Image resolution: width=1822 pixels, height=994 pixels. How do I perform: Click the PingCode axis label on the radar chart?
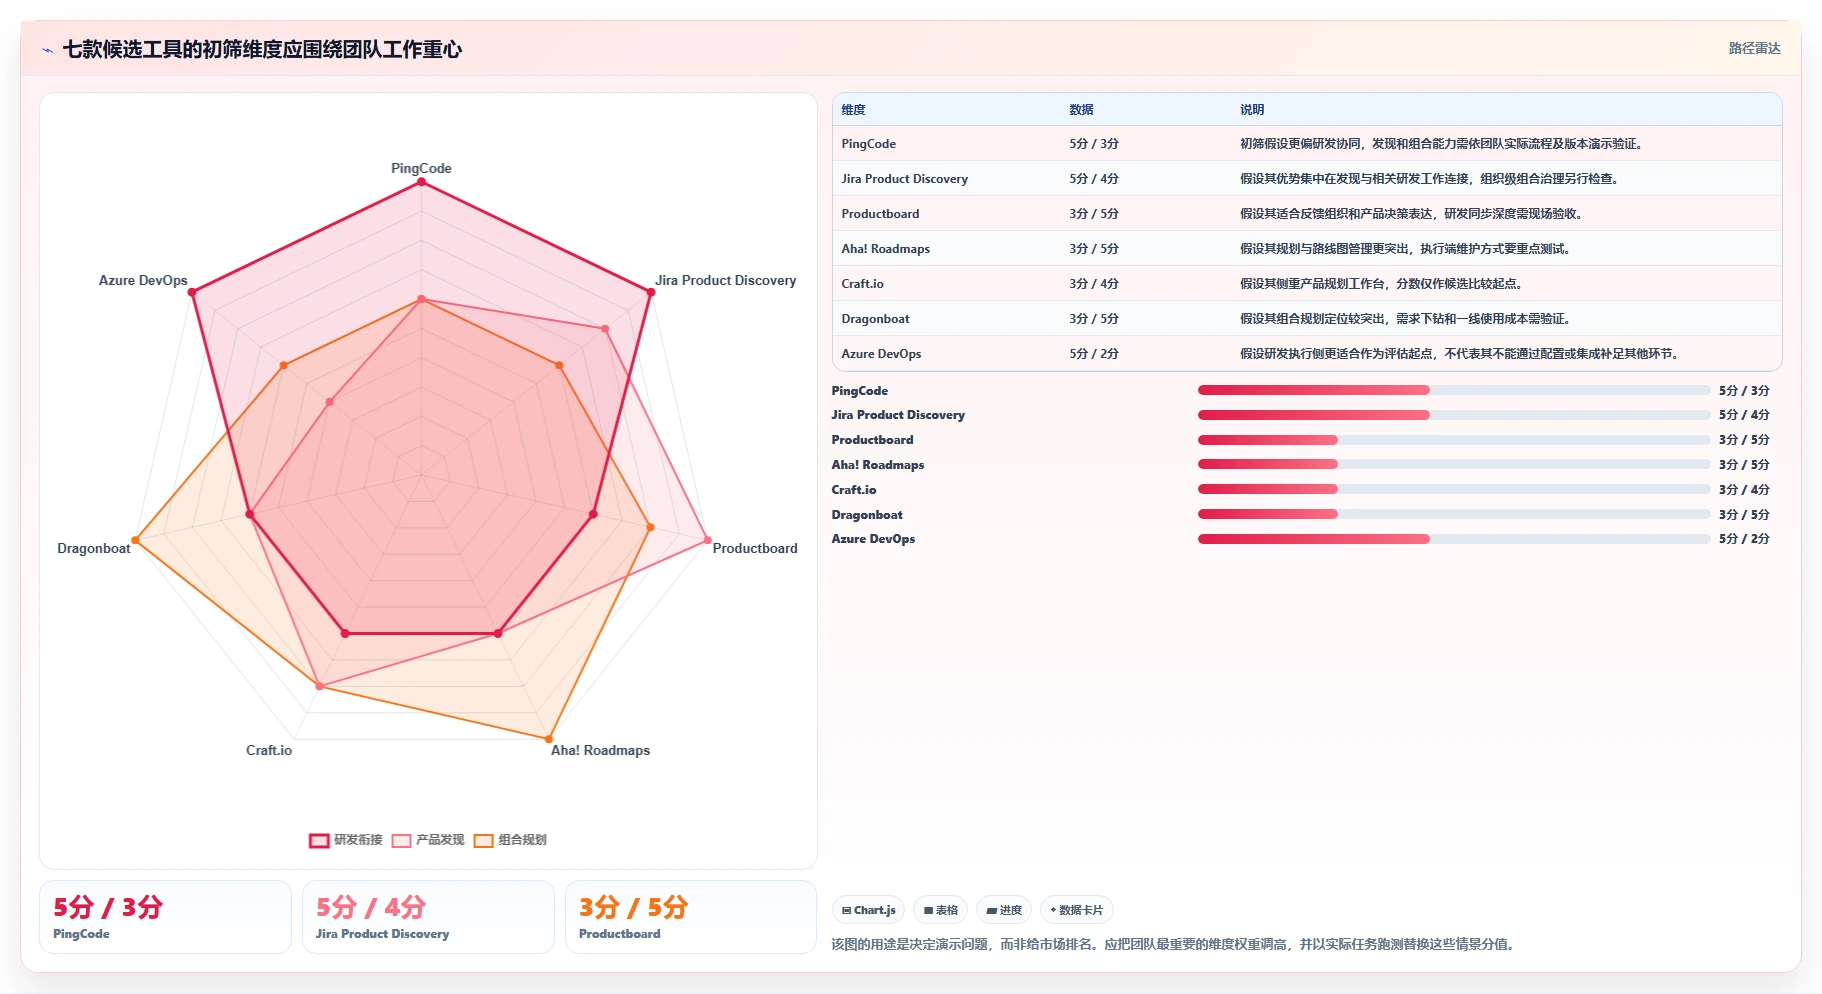[421, 168]
